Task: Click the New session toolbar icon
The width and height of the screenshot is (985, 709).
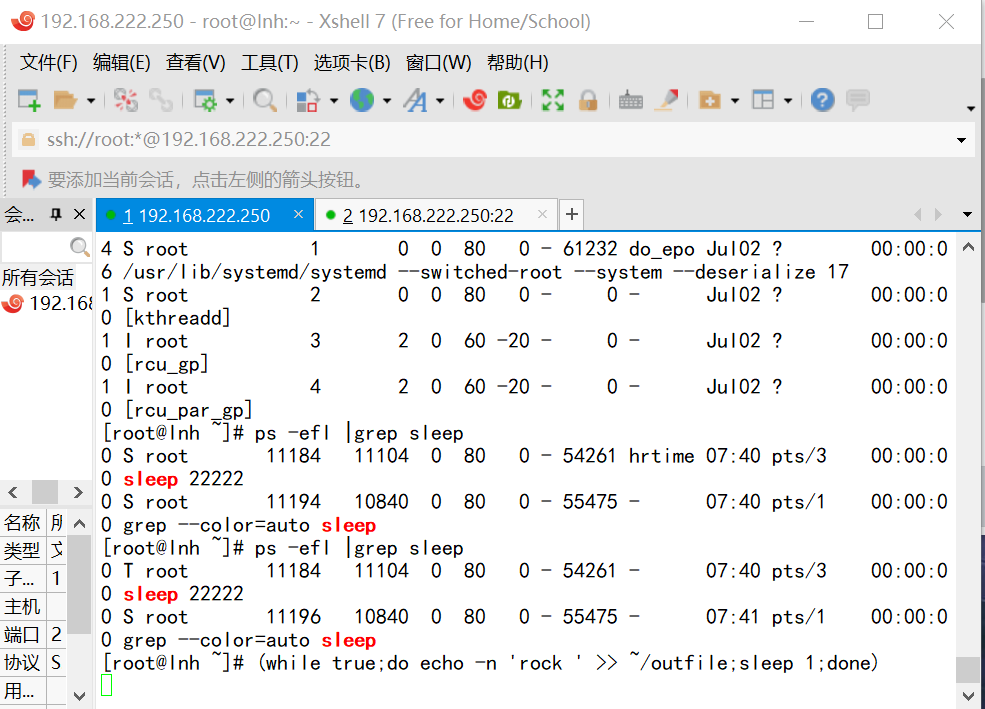Action: (29, 100)
